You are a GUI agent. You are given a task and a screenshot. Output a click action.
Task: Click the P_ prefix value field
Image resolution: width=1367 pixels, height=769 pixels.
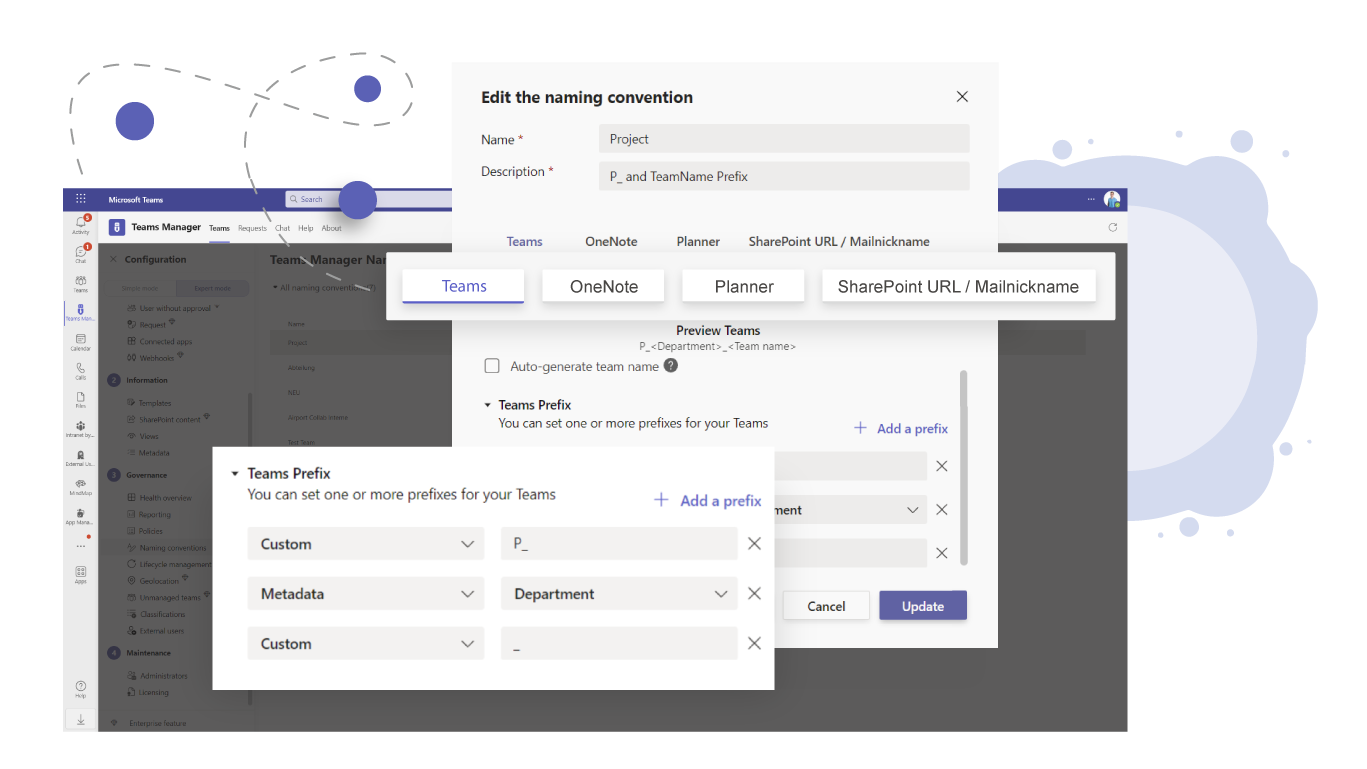(x=619, y=544)
